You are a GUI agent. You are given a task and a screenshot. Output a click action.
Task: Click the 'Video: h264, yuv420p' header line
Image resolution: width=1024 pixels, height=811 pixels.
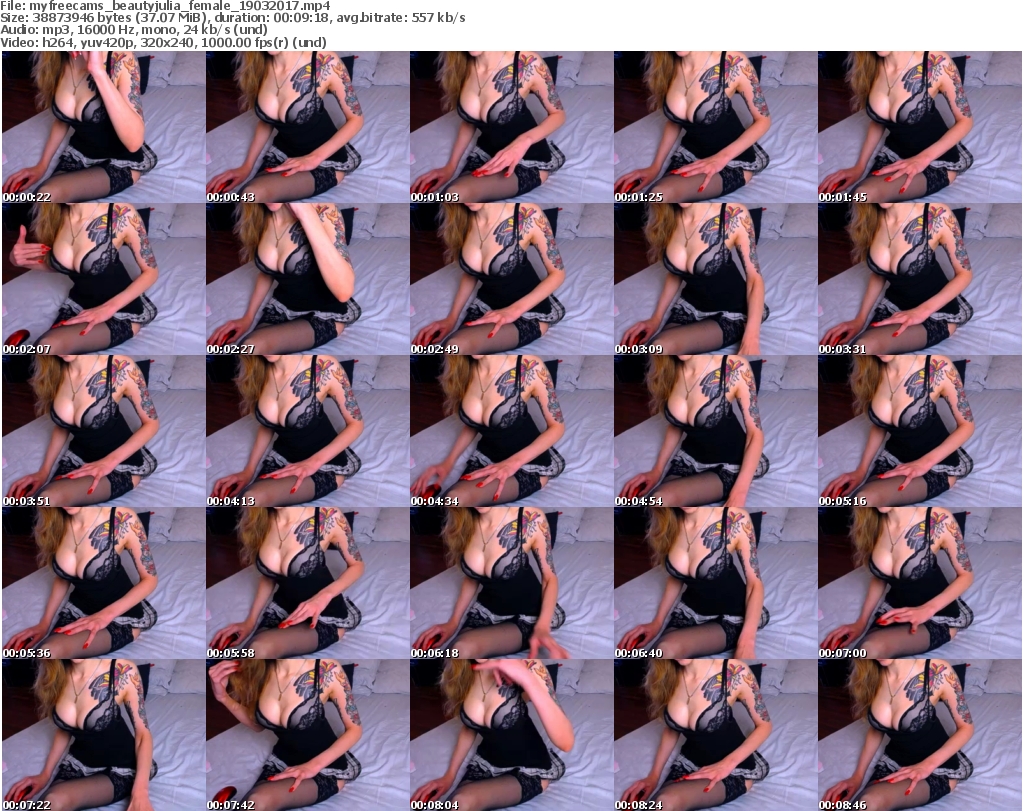[x=163, y=43]
